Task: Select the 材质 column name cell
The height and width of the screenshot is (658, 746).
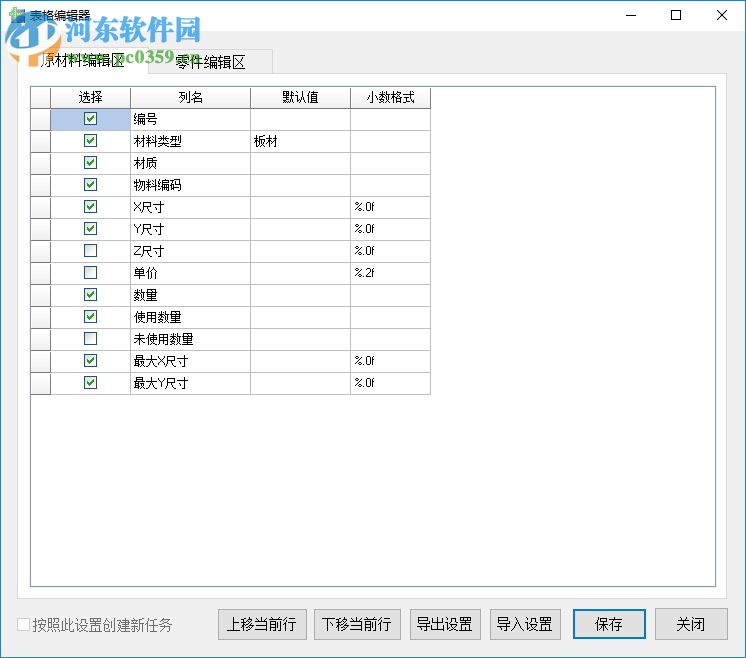Action: click(190, 163)
